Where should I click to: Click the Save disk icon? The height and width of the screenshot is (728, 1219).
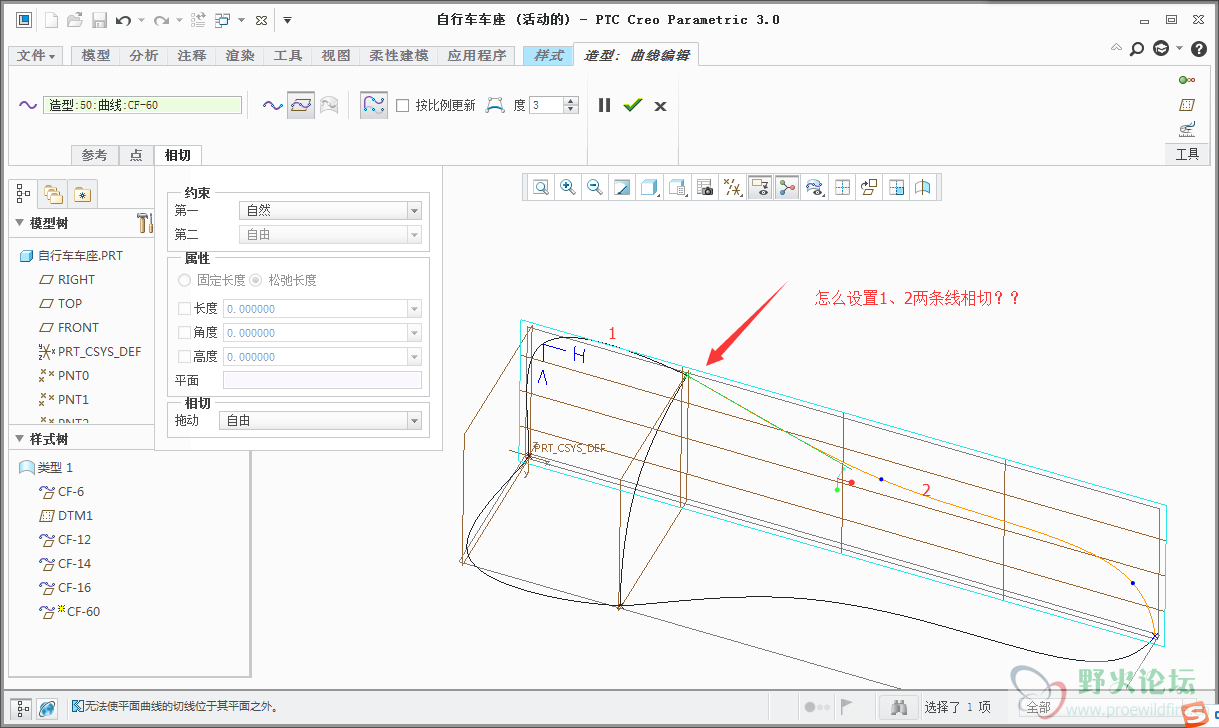click(99, 20)
